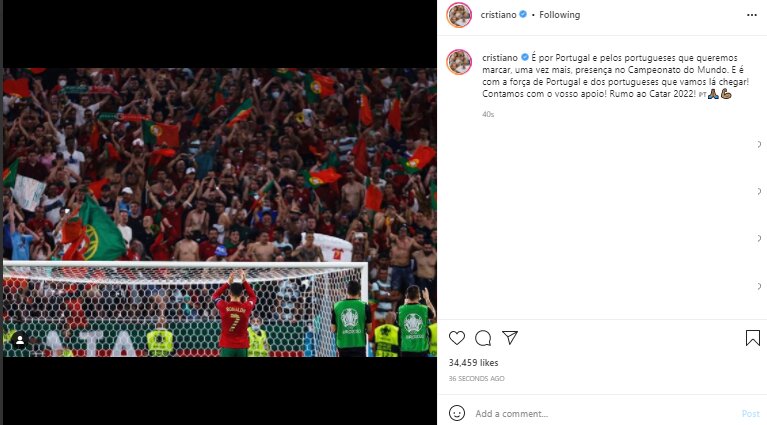Click the Post comment button

pyautogui.click(x=751, y=414)
